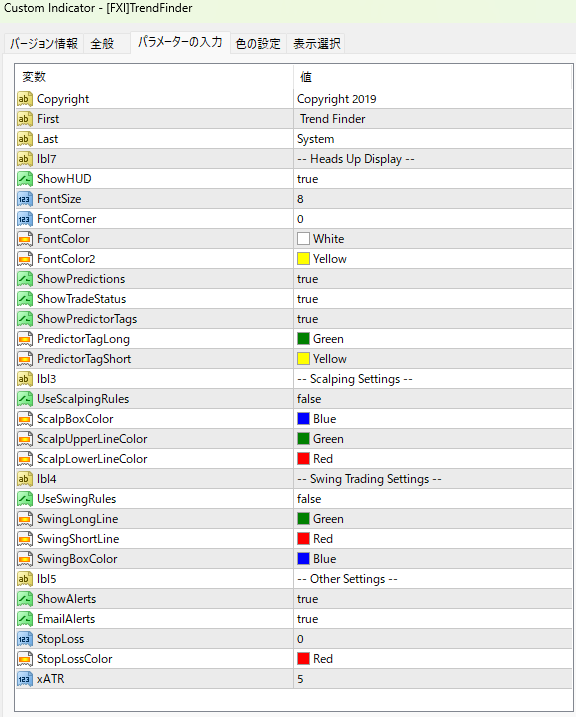Click the integer icon beside FontSize

pos(25,199)
